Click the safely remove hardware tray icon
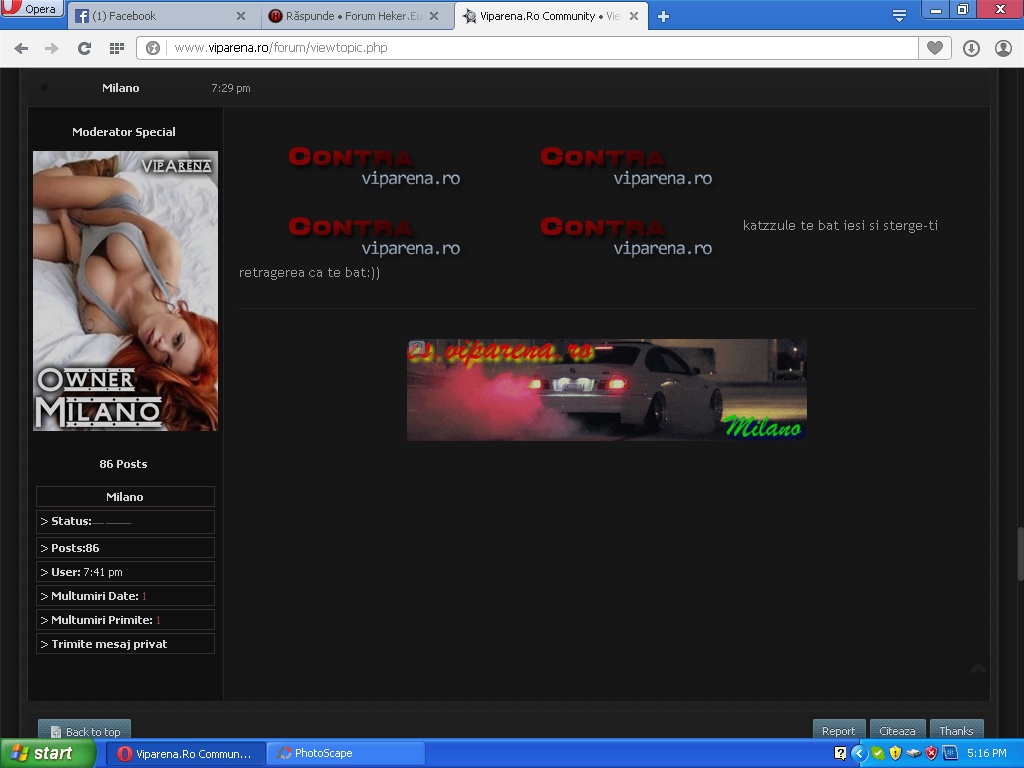 pyautogui.click(x=914, y=754)
